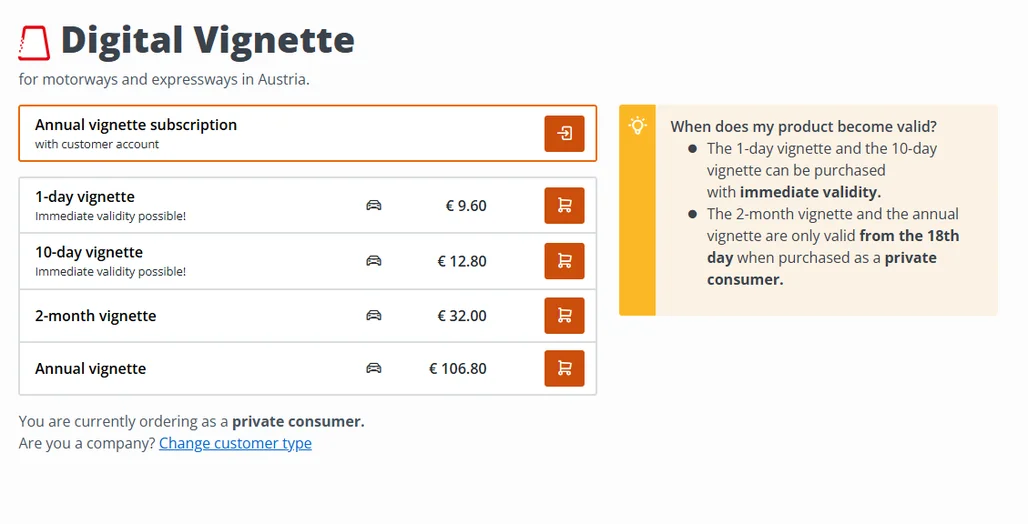Select Annual vignette subscription option
1028x524 pixels.
coord(307,133)
